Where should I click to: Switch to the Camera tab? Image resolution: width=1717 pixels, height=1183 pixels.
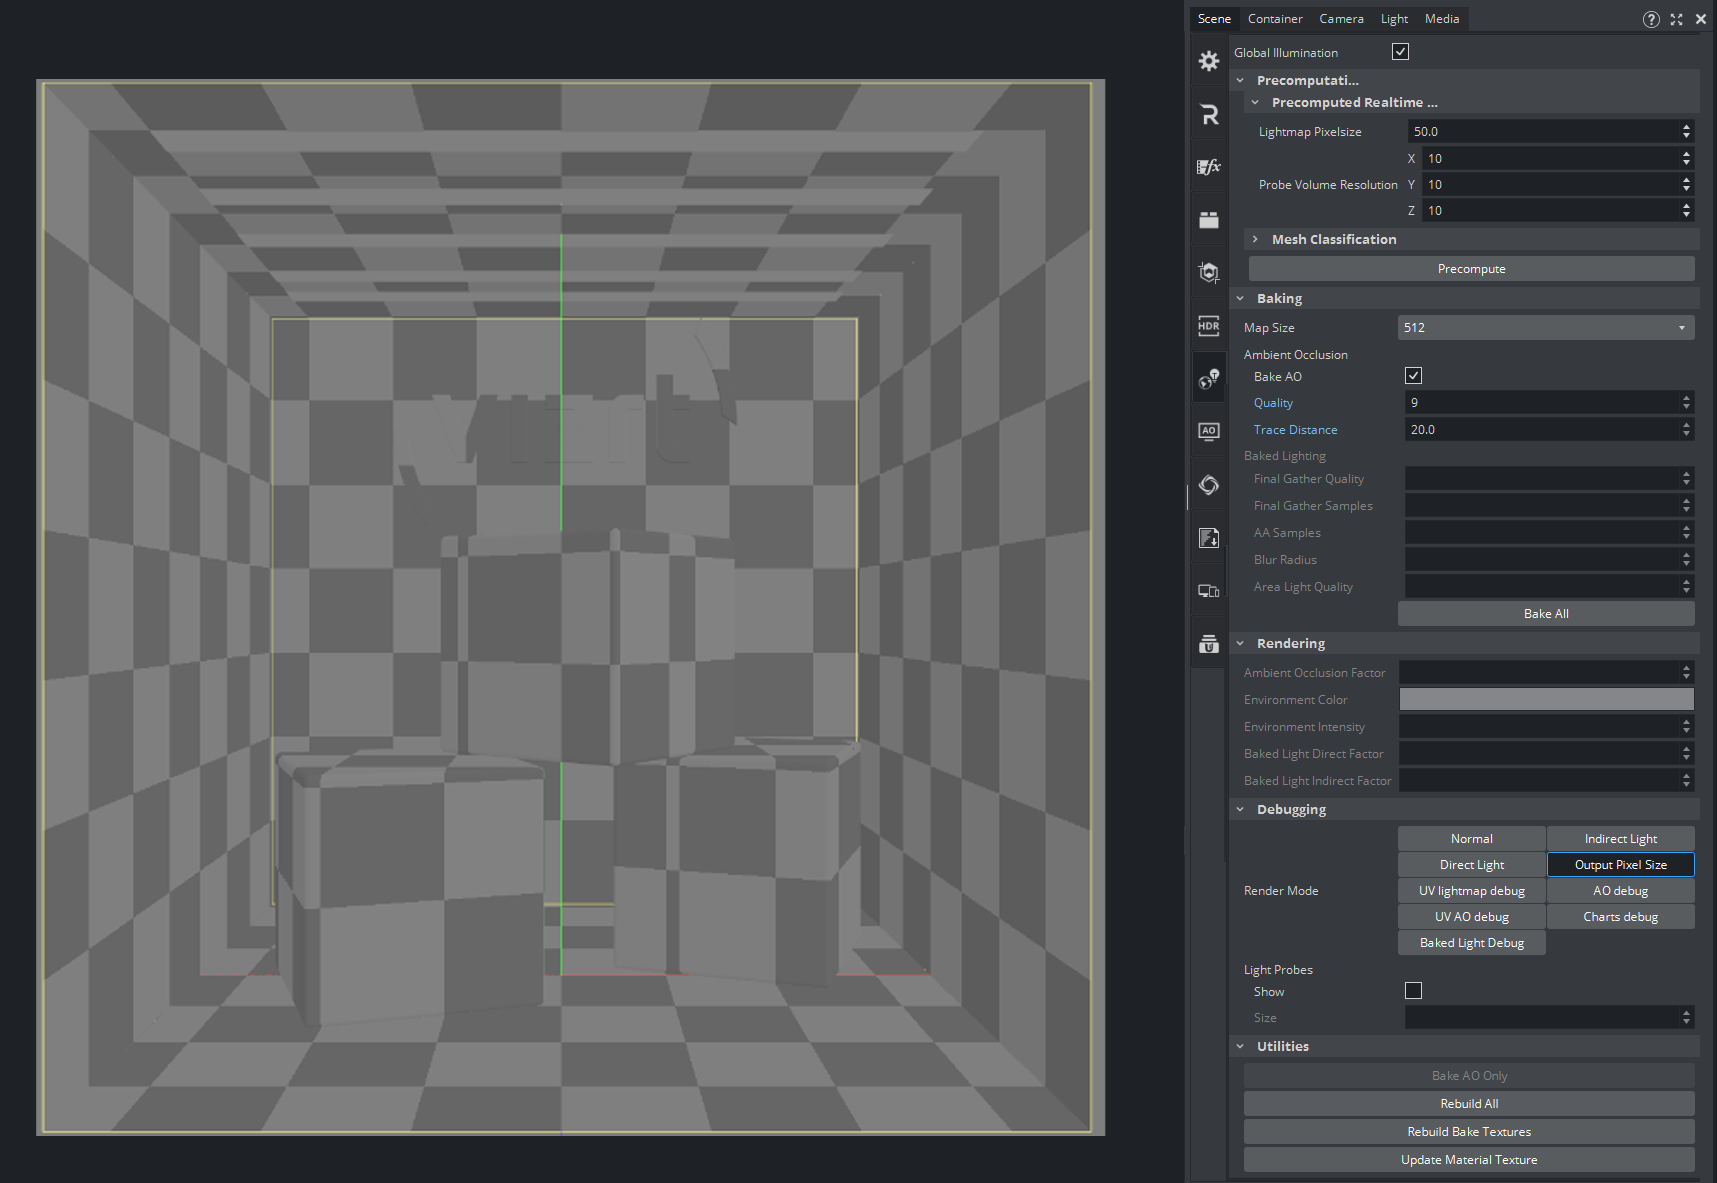1341,19
